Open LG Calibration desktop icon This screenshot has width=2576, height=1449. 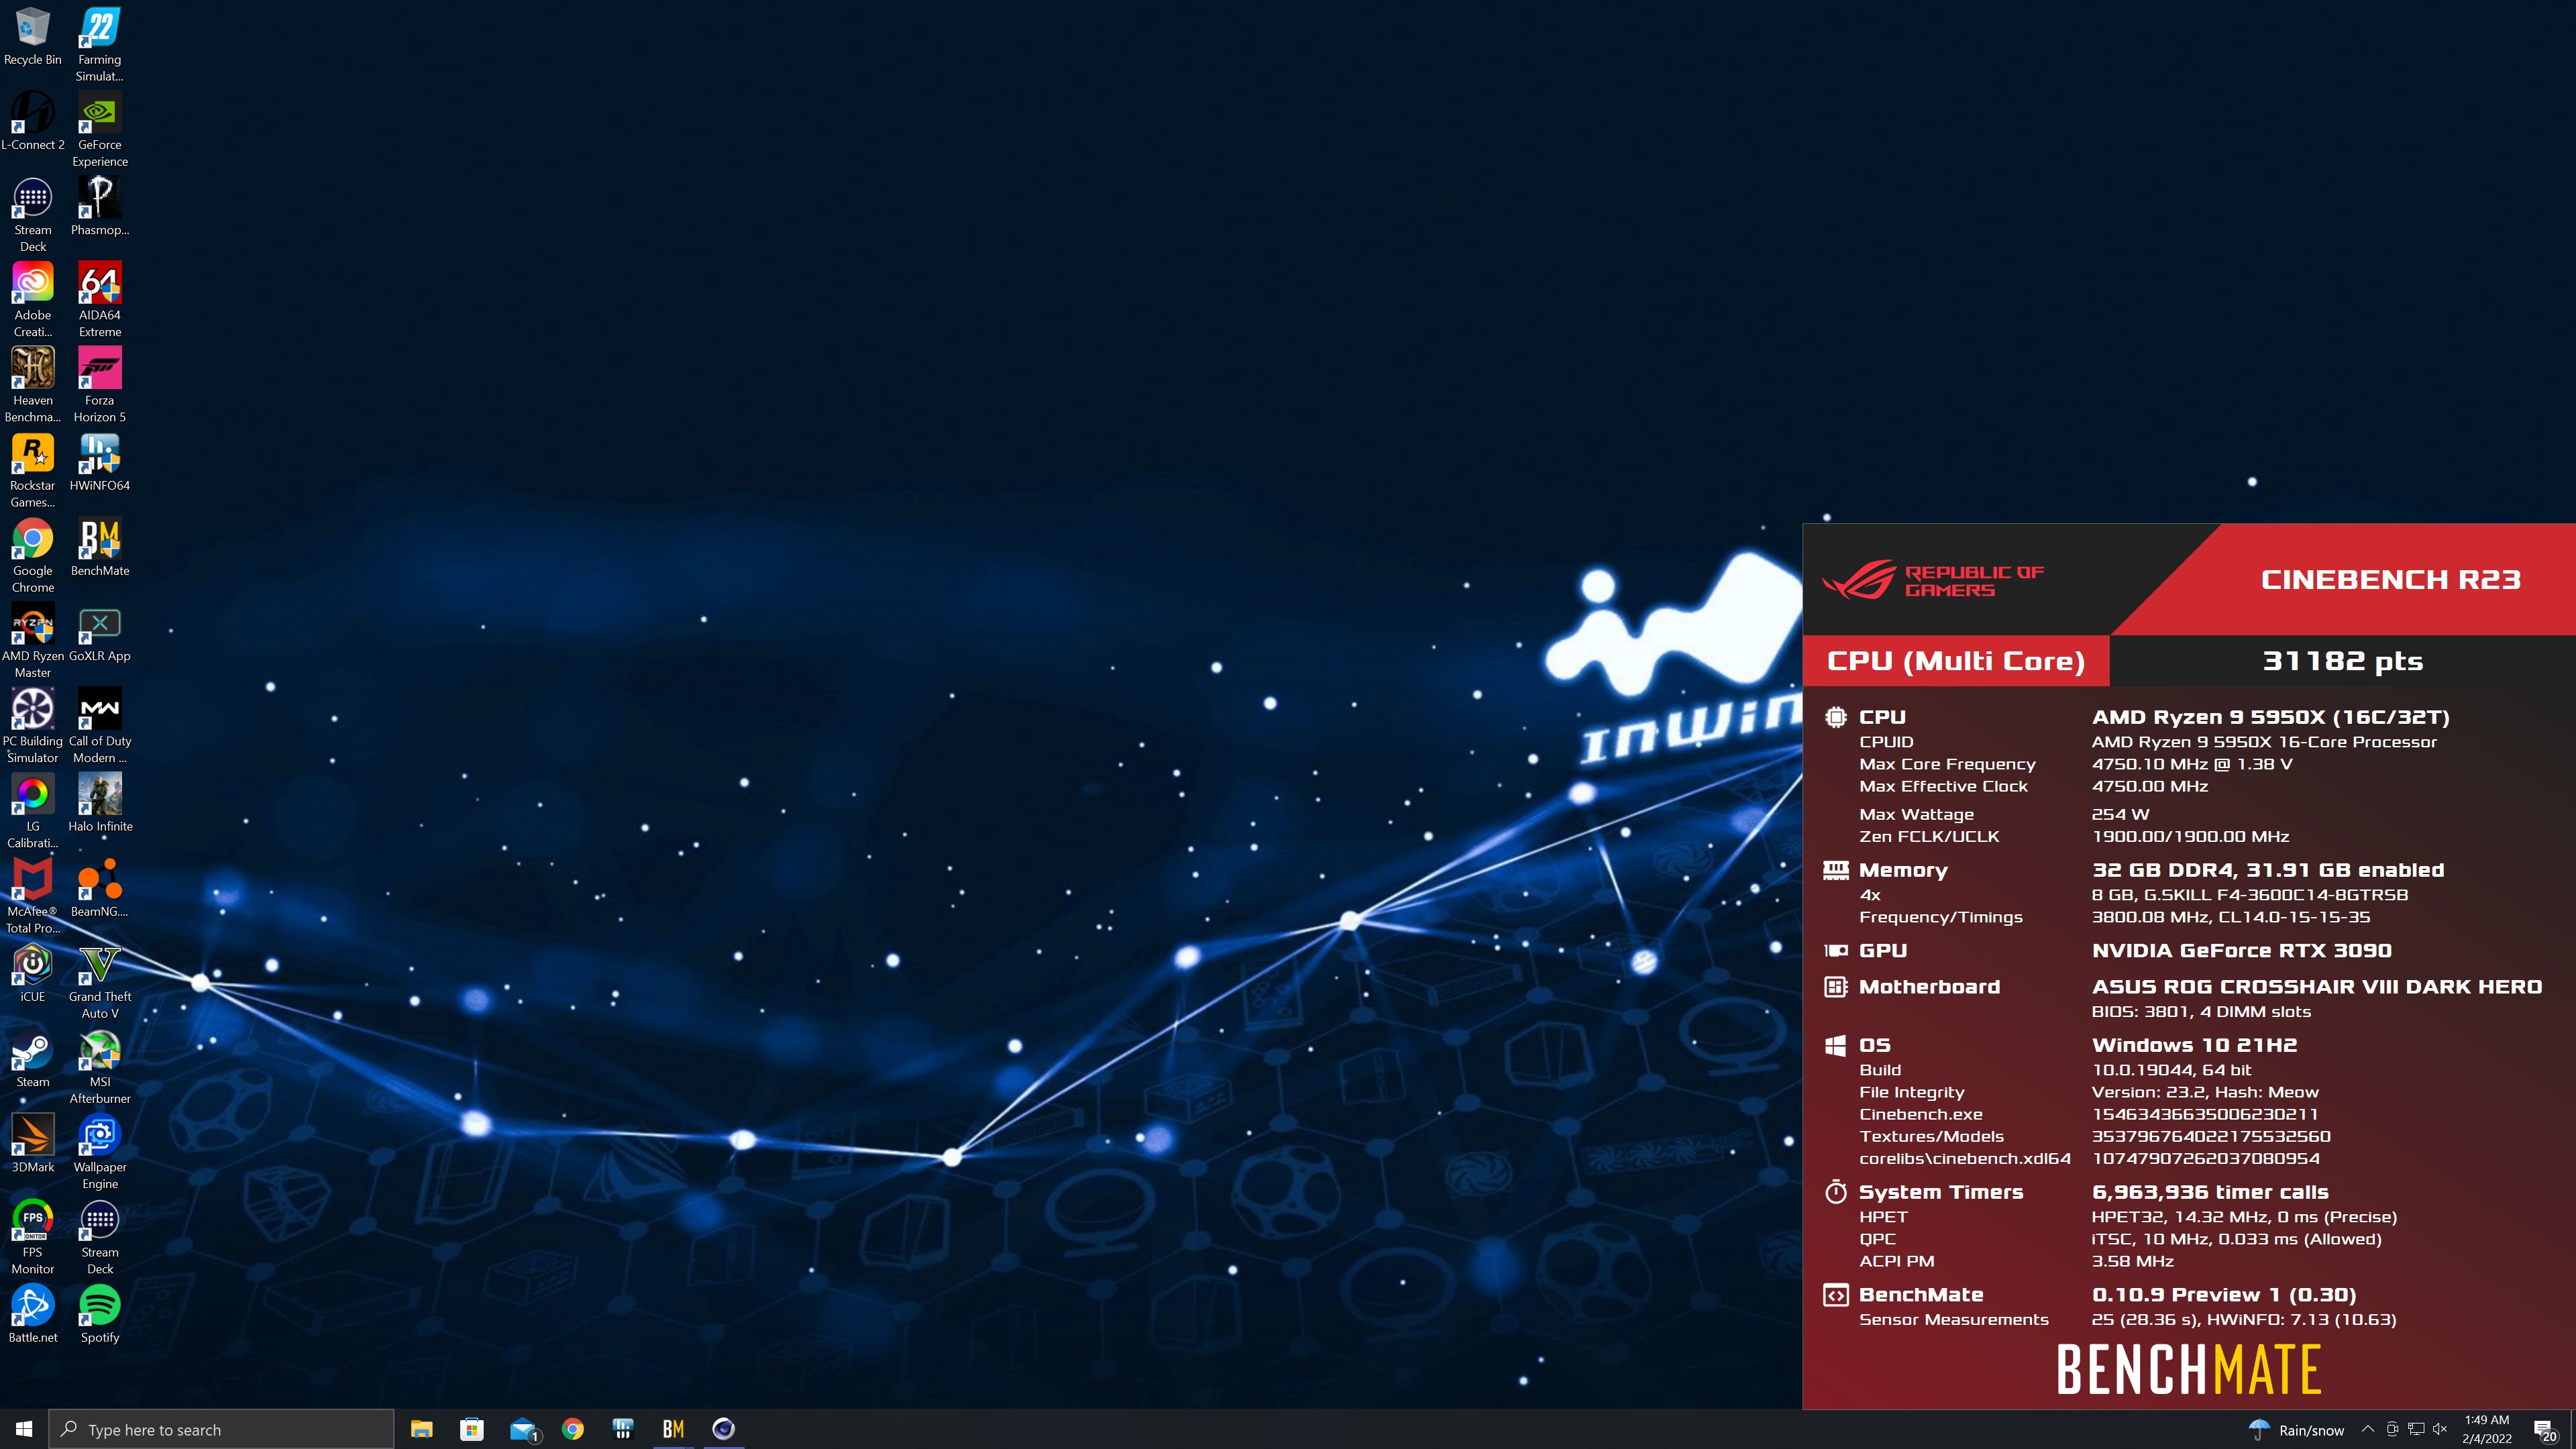[33, 811]
